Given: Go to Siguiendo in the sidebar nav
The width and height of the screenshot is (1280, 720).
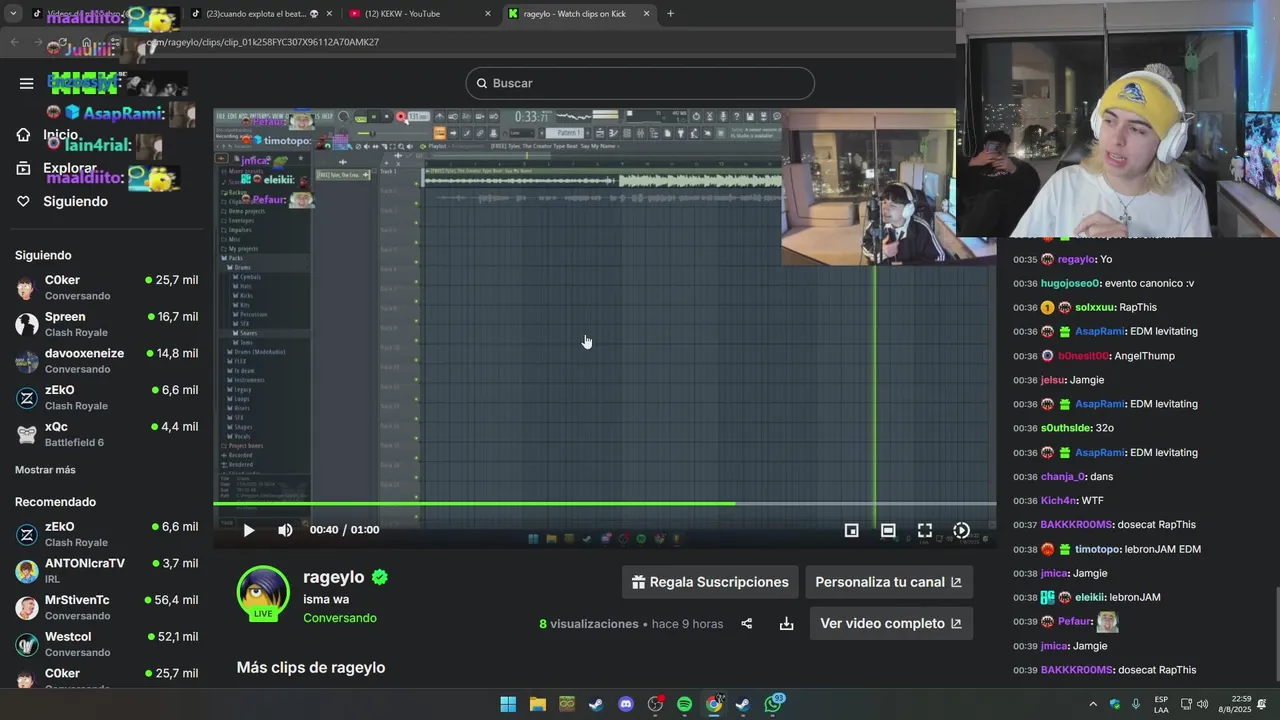Looking at the screenshot, I should (75, 201).
